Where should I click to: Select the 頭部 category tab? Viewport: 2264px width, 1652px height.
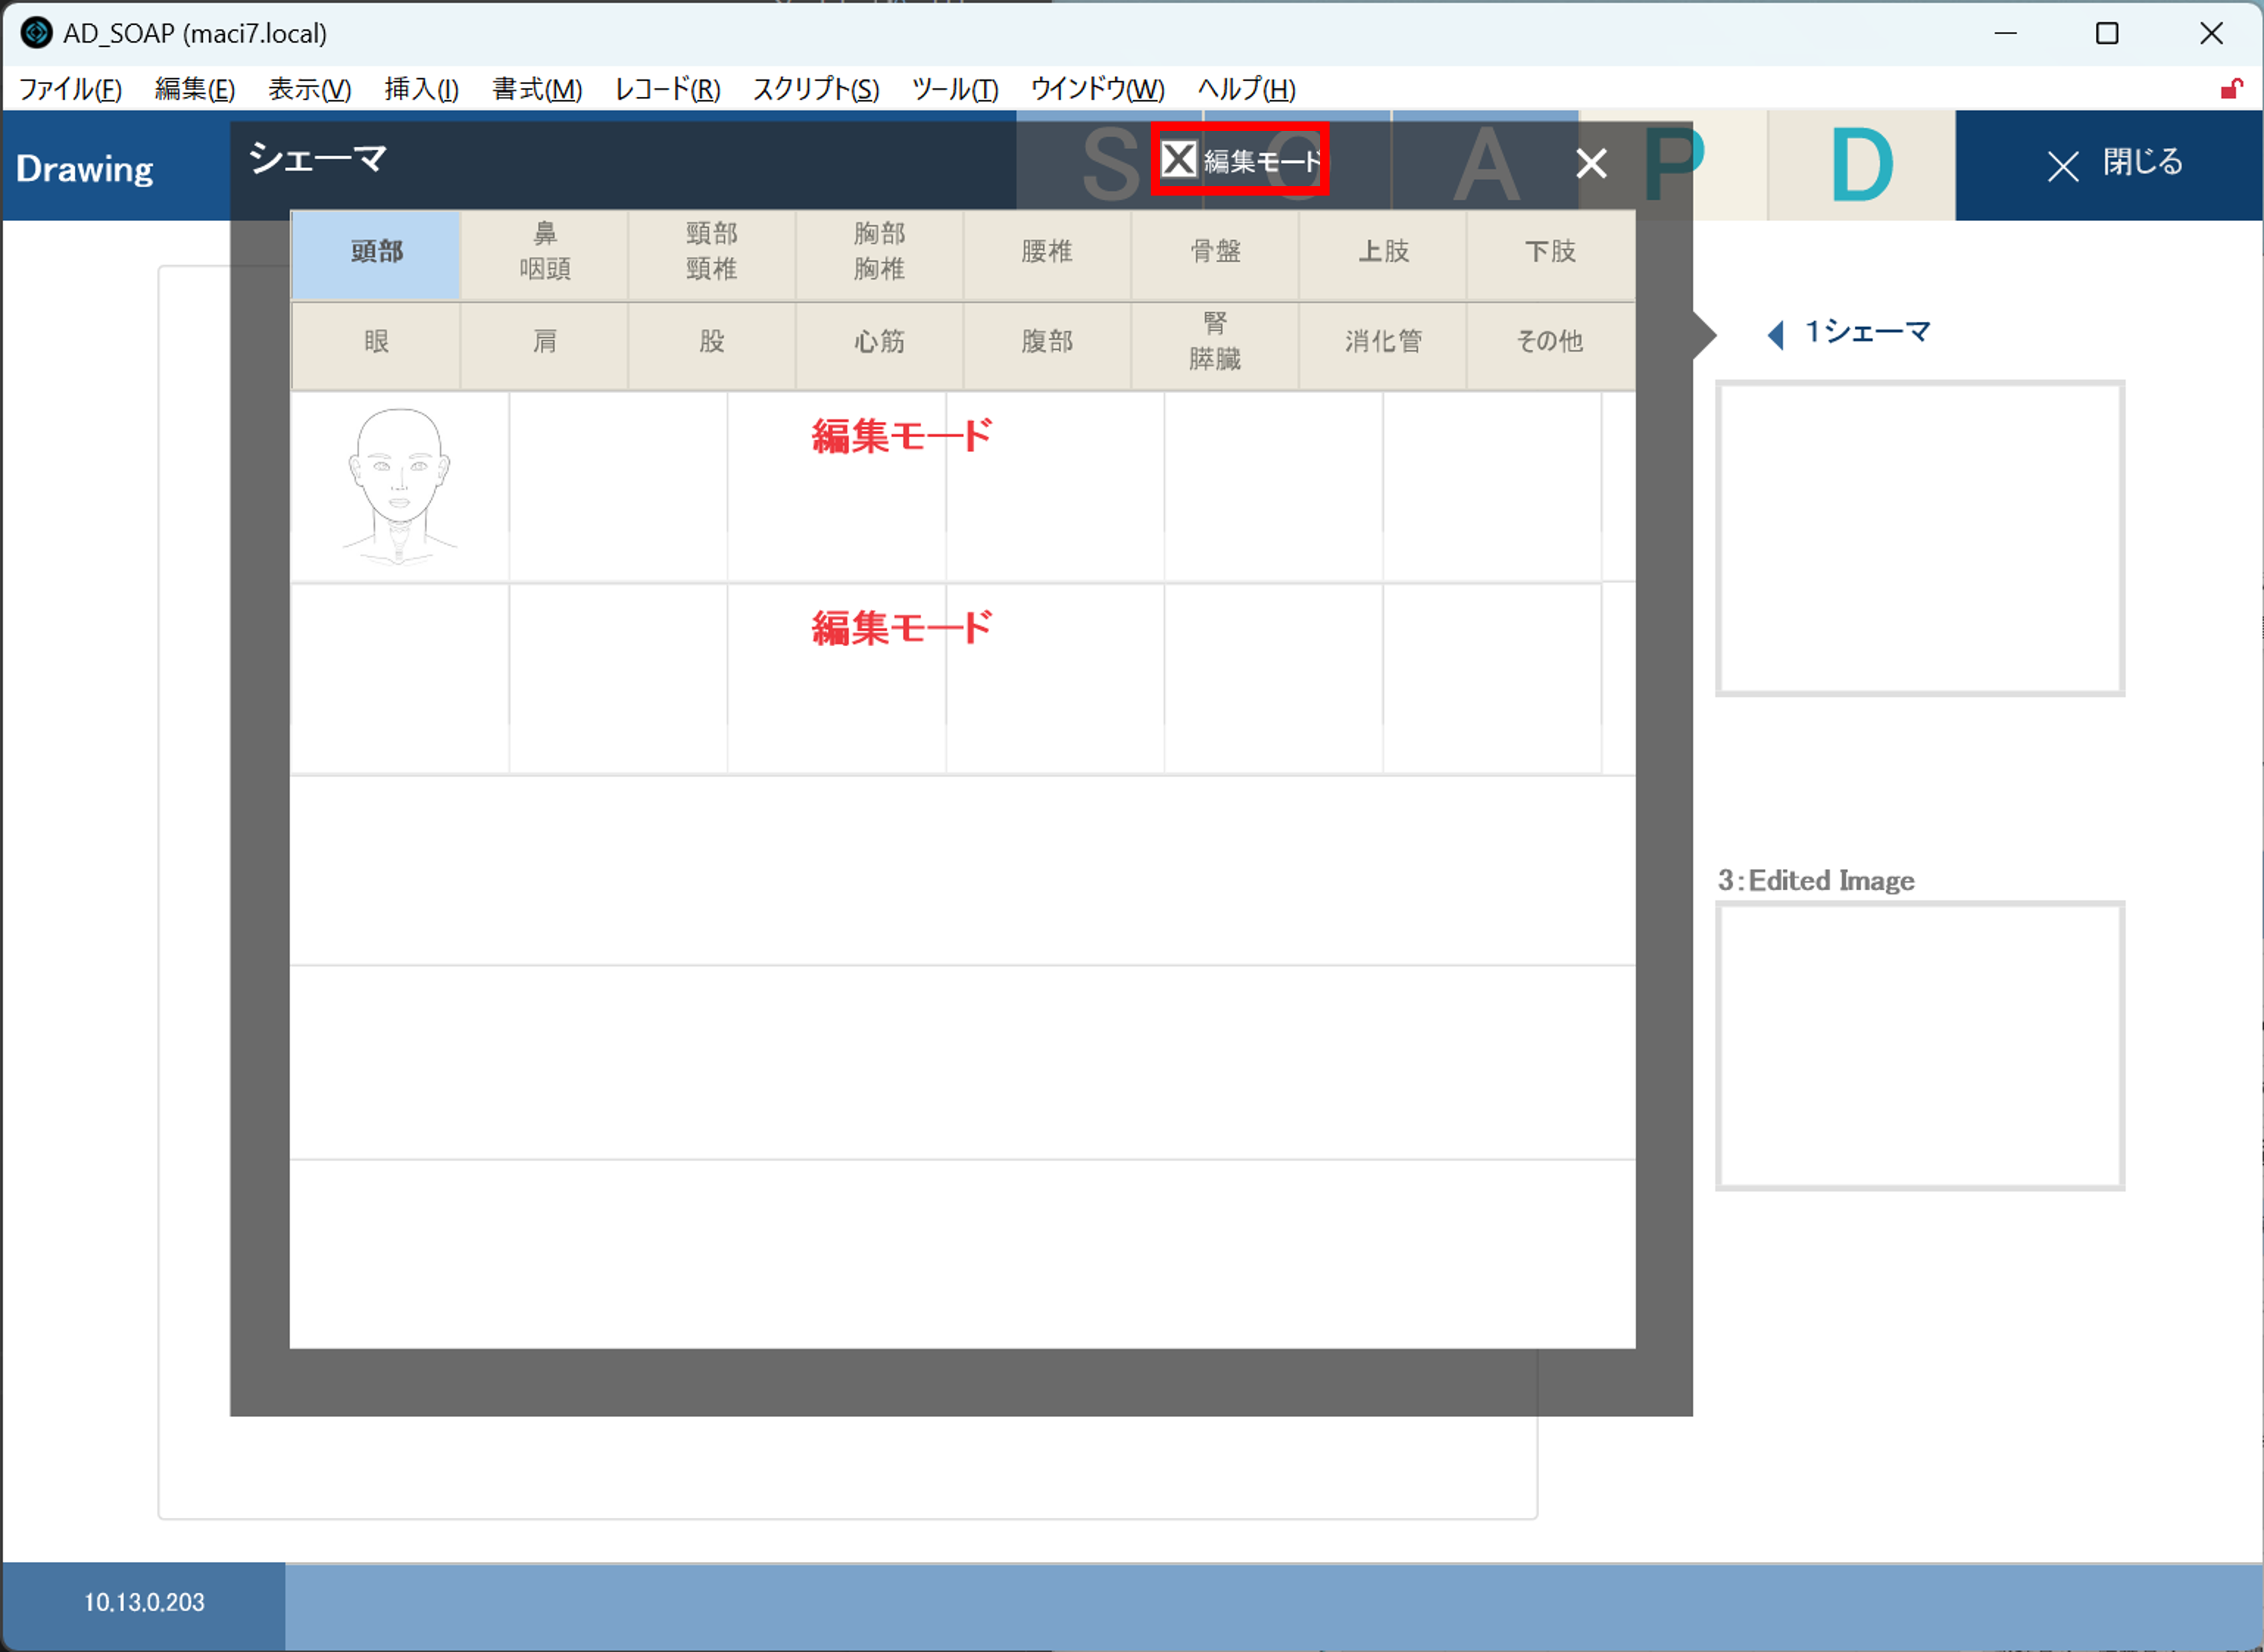point(376,252)
